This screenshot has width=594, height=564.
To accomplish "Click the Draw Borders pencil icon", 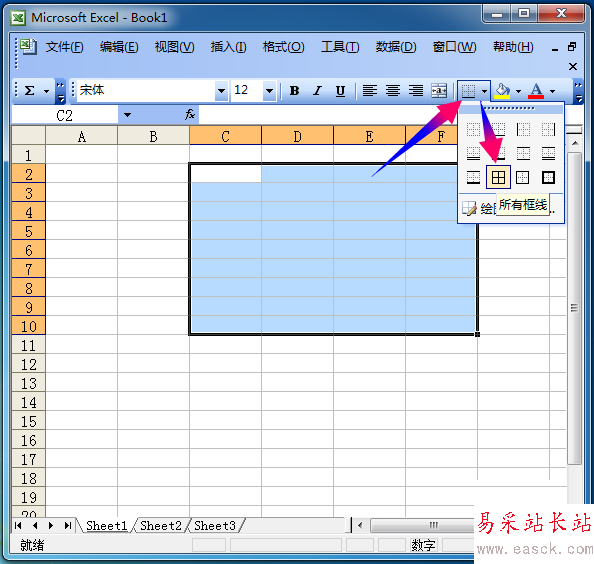I will click(469, 208).
